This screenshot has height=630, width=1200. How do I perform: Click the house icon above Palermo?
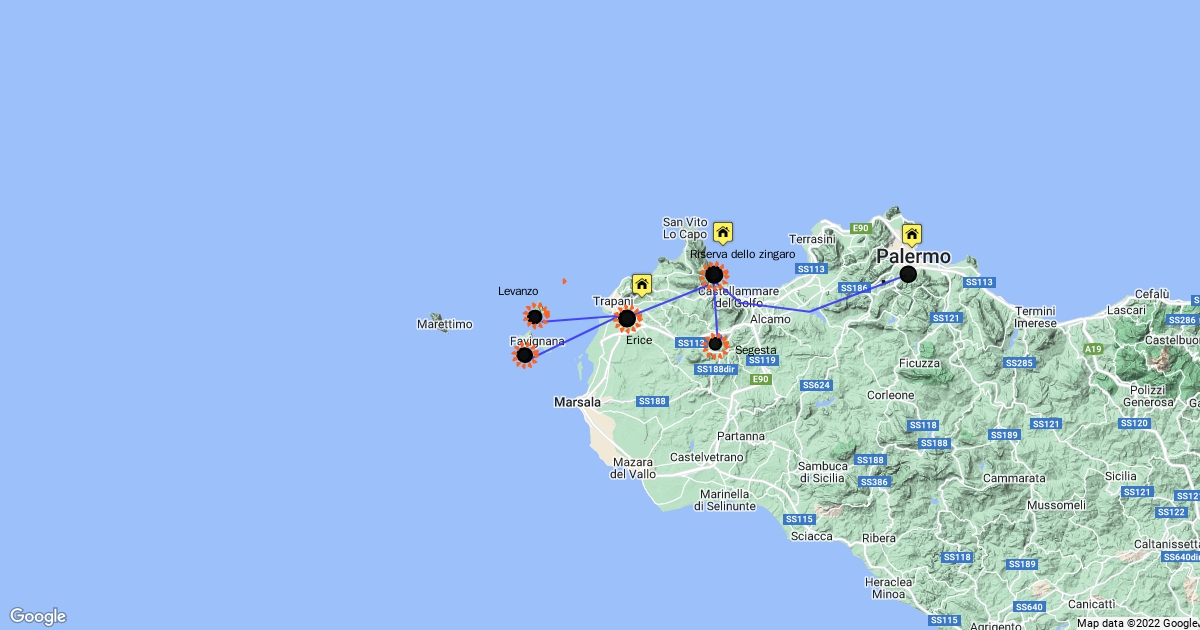[911, 236]
